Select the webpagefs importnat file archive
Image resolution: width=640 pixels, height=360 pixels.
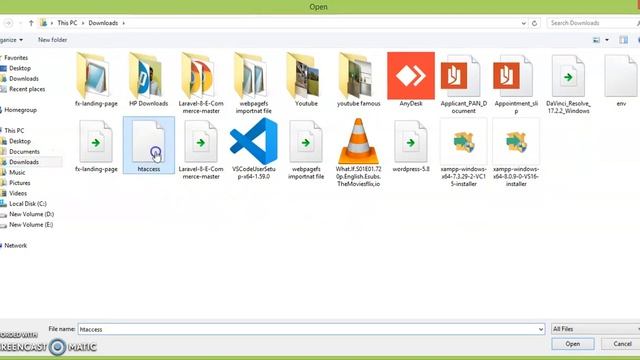(306, 149)
